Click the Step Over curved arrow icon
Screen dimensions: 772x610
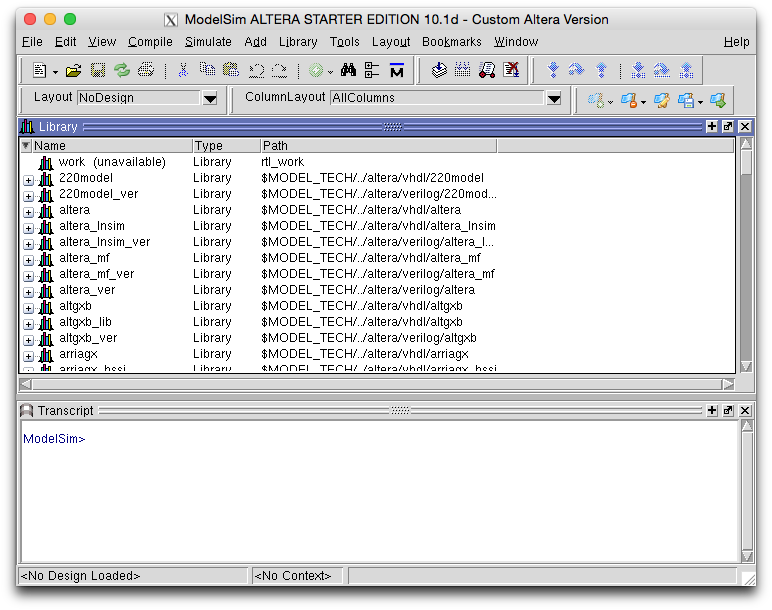pos(576,70)
